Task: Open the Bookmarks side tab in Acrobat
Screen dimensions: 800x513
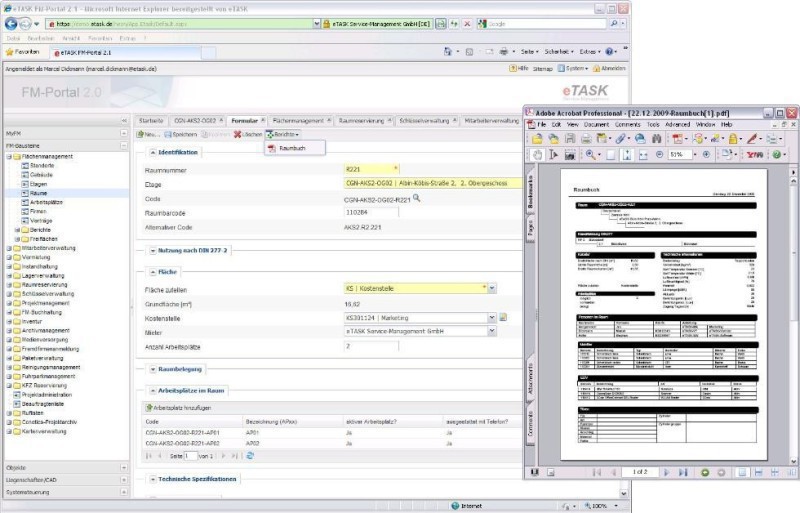Action: coord(531,192)
